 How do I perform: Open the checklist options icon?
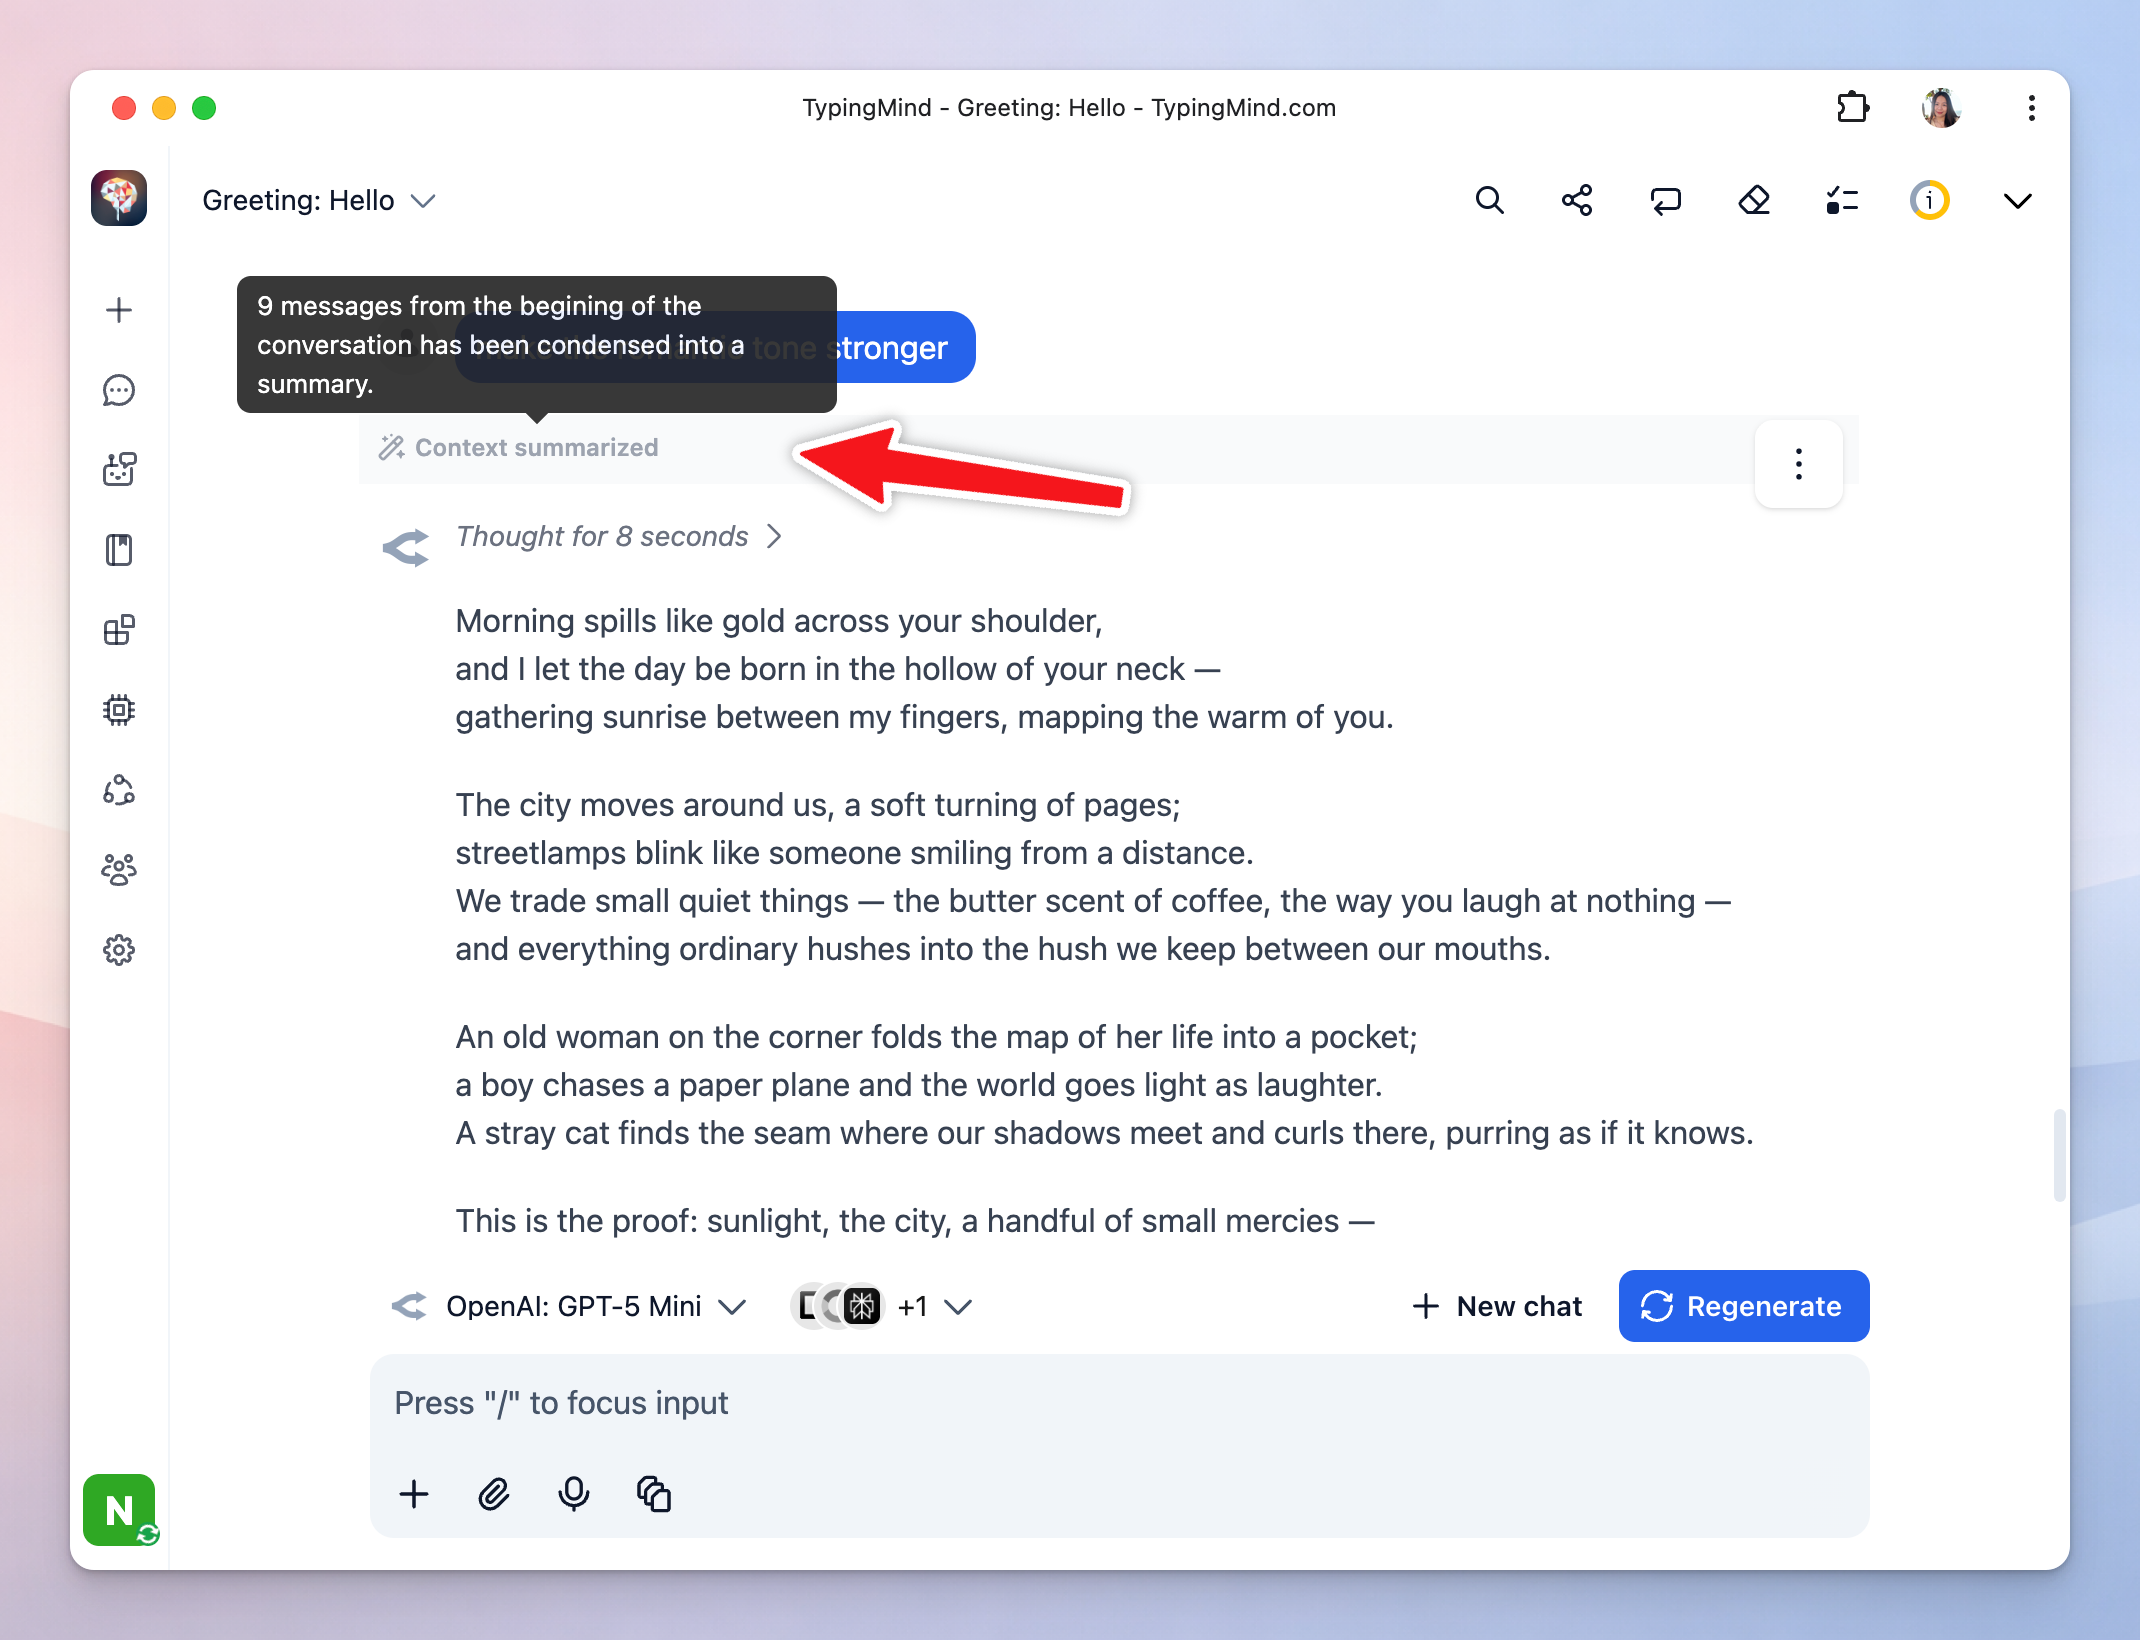(x=1841, y=201)
